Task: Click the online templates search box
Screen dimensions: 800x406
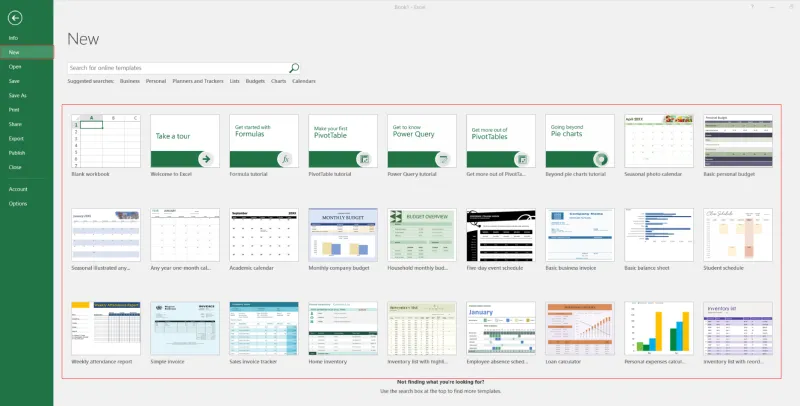Action: coord(180,67)
